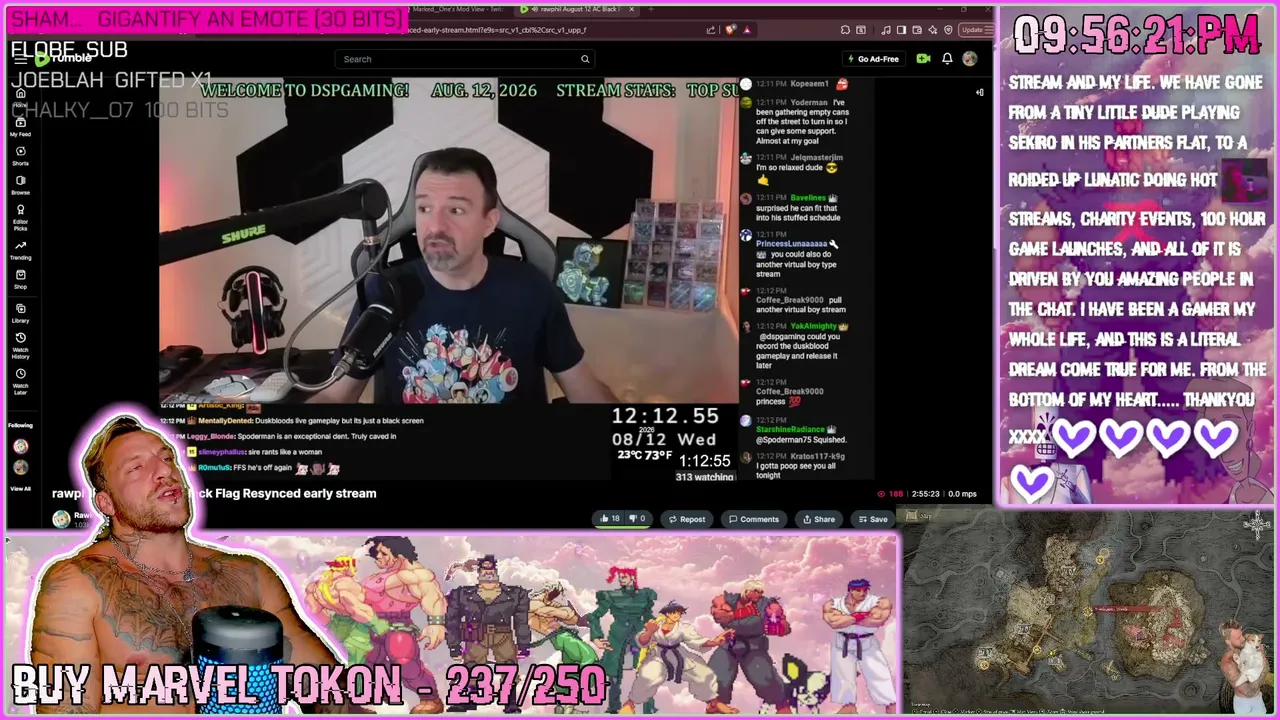Open the user profile avatar menu
The width and height of the screenshot is (1280, 720).
pyautogui.click(x=969, y=59)
